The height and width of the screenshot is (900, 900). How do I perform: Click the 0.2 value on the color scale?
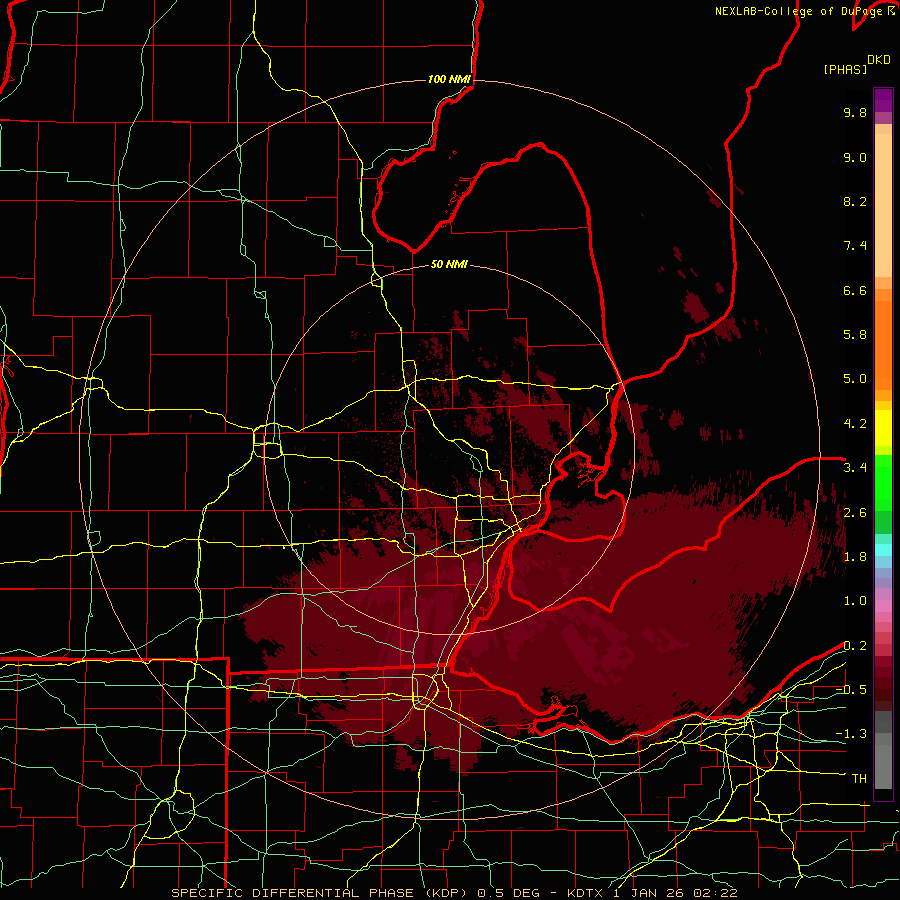click(855, 646)
